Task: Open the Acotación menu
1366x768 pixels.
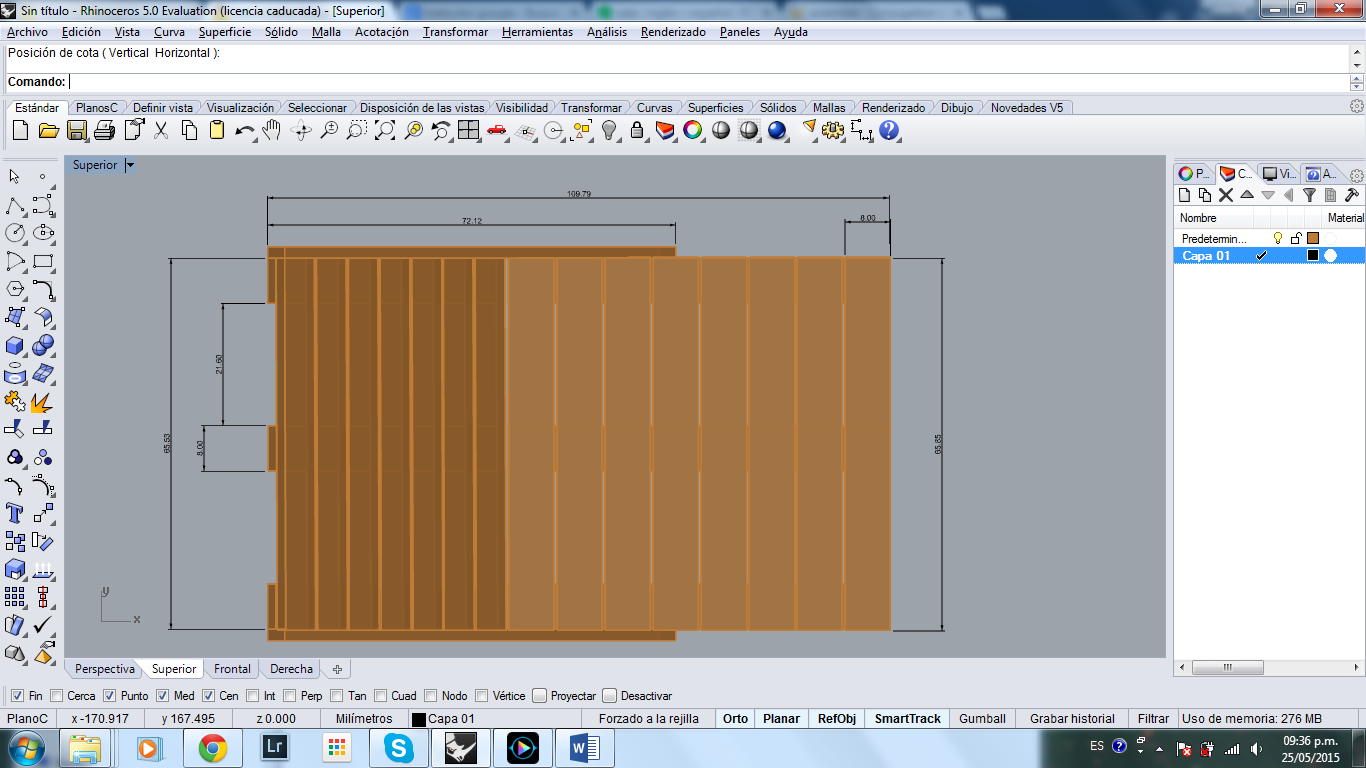Action: point(382,32)
